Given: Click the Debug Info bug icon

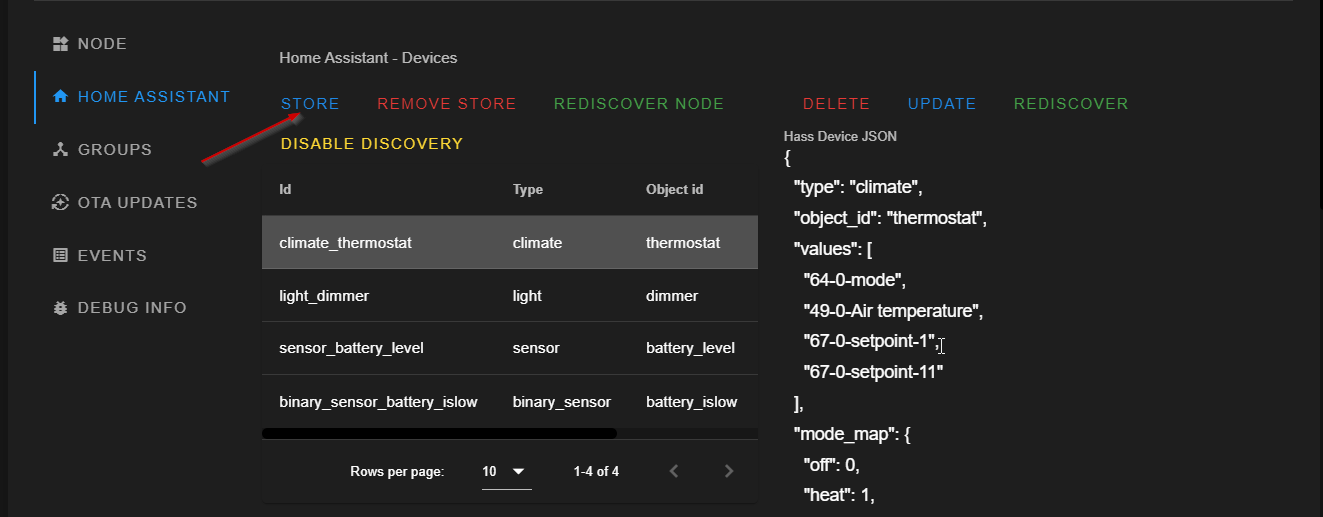Looking at the screenshot, I should (60, 308).
